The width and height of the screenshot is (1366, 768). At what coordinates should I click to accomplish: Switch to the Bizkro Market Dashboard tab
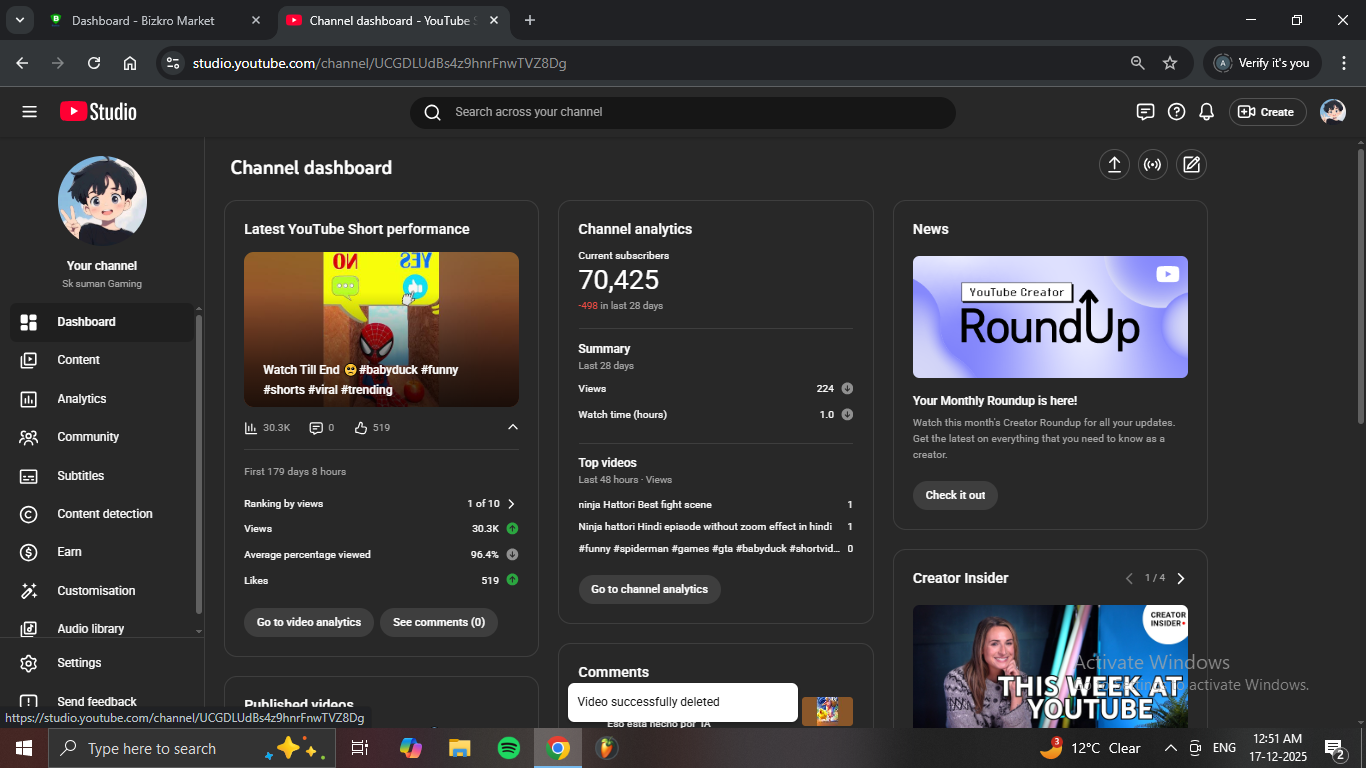[143, 20]
